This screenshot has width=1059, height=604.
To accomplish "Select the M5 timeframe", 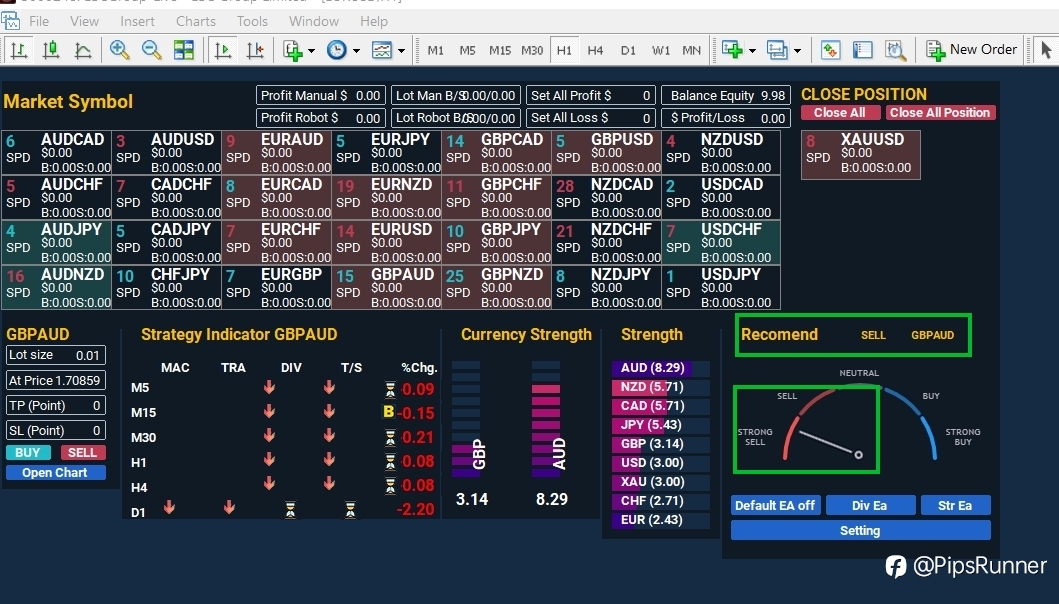I will click(467, 51).
